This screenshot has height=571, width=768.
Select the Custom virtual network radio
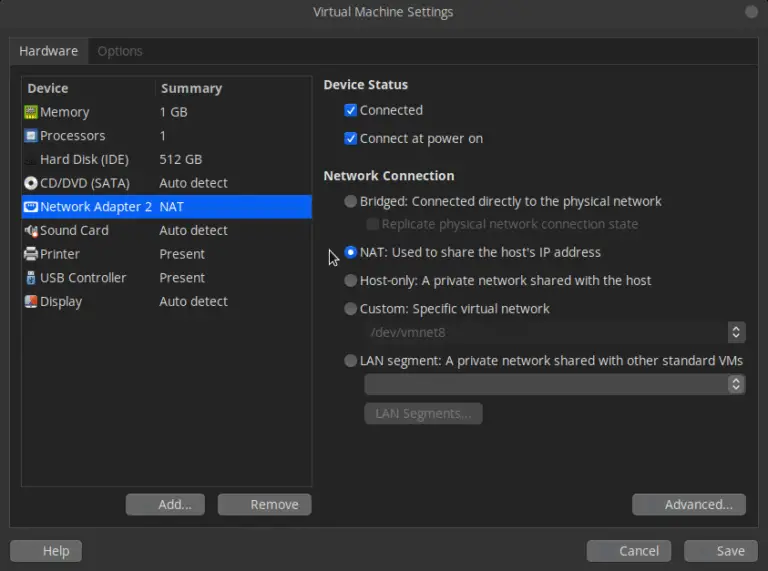pos(350,309)
